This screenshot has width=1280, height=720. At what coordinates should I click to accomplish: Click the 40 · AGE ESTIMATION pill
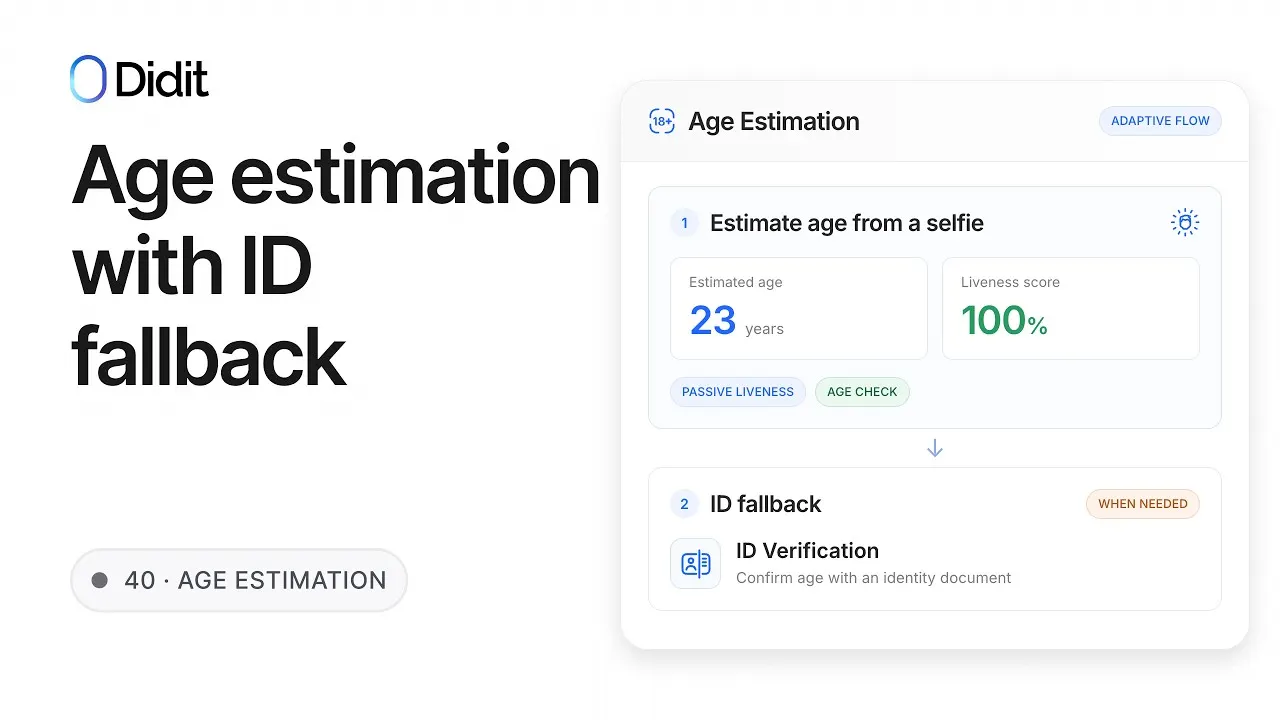(239, 580)
